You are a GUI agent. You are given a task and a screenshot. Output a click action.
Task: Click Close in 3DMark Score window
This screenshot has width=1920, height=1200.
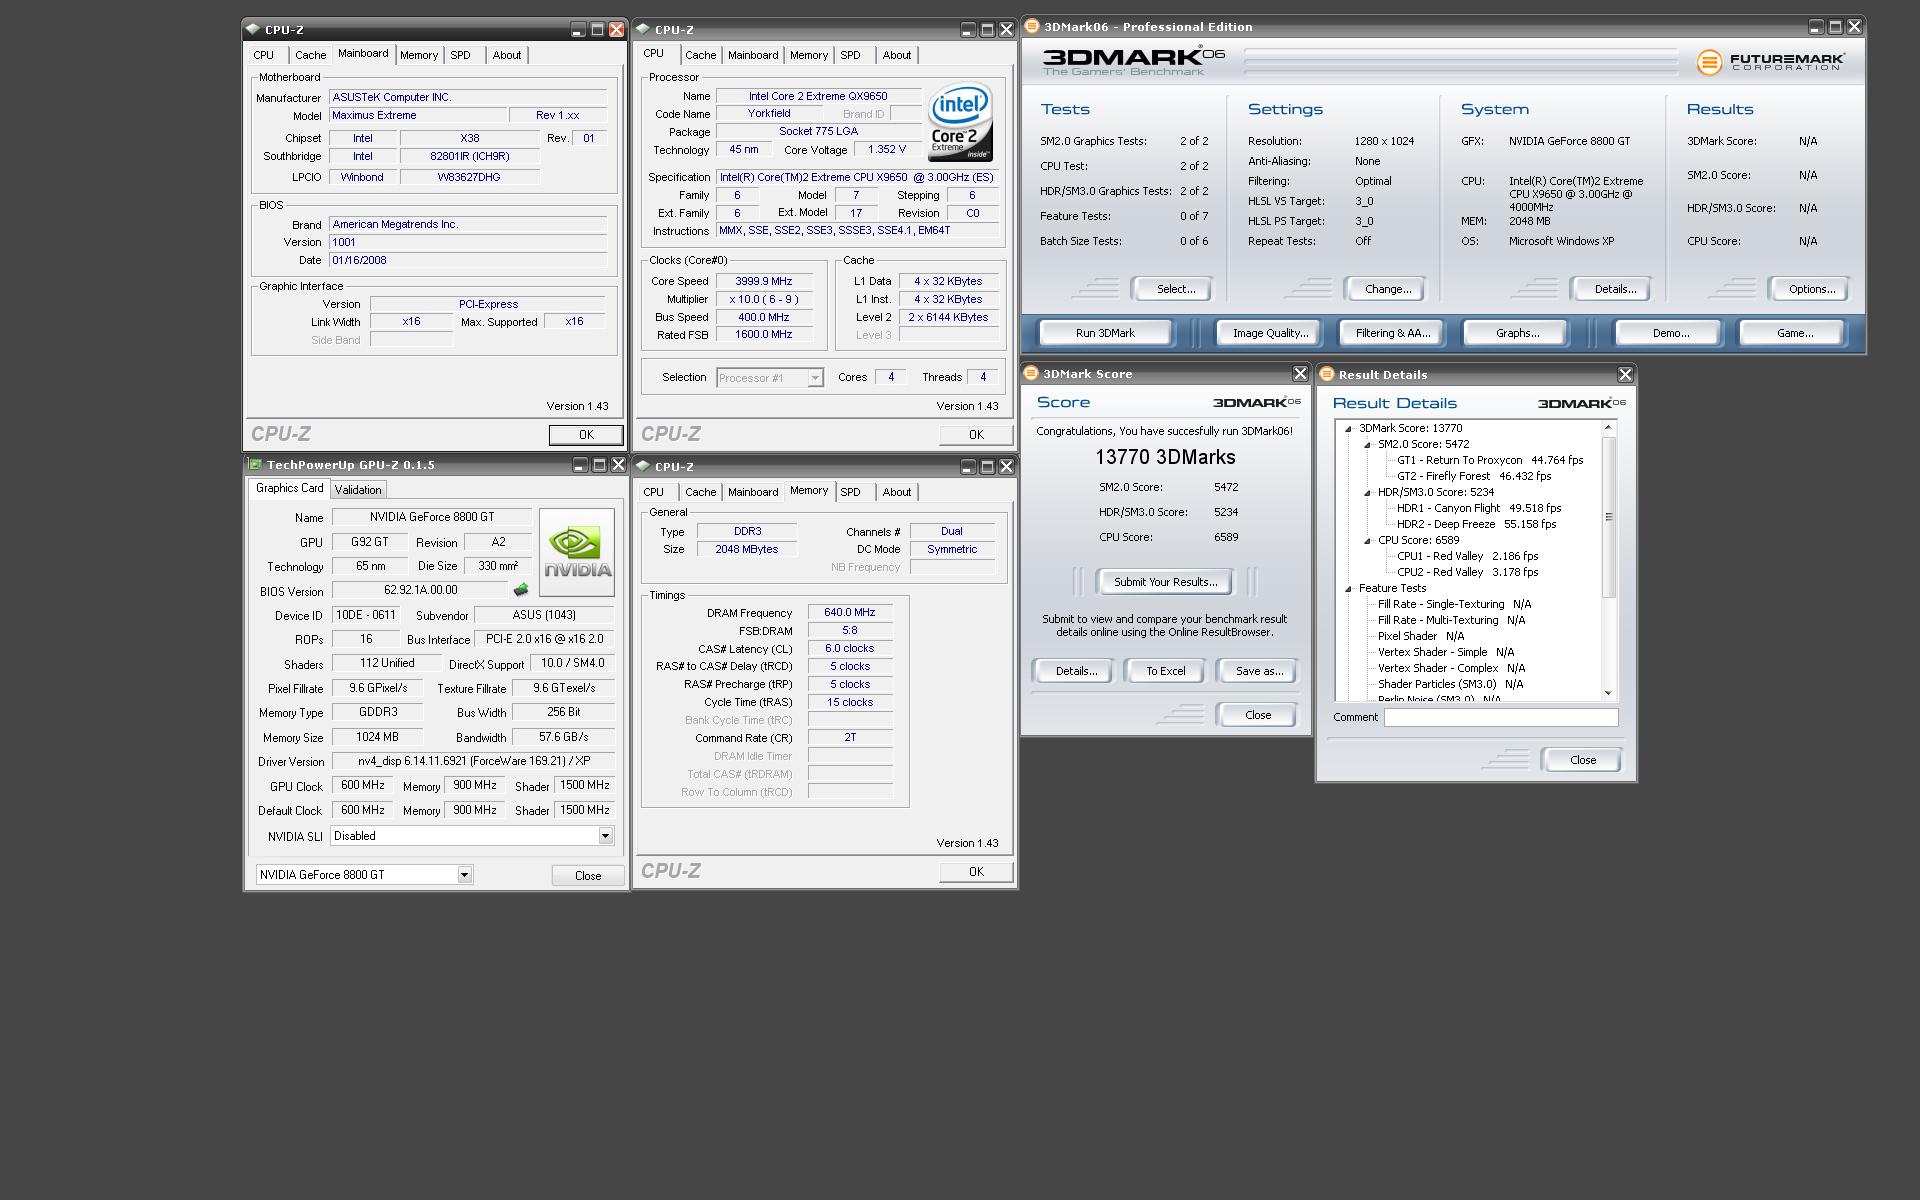(1258, 715)
